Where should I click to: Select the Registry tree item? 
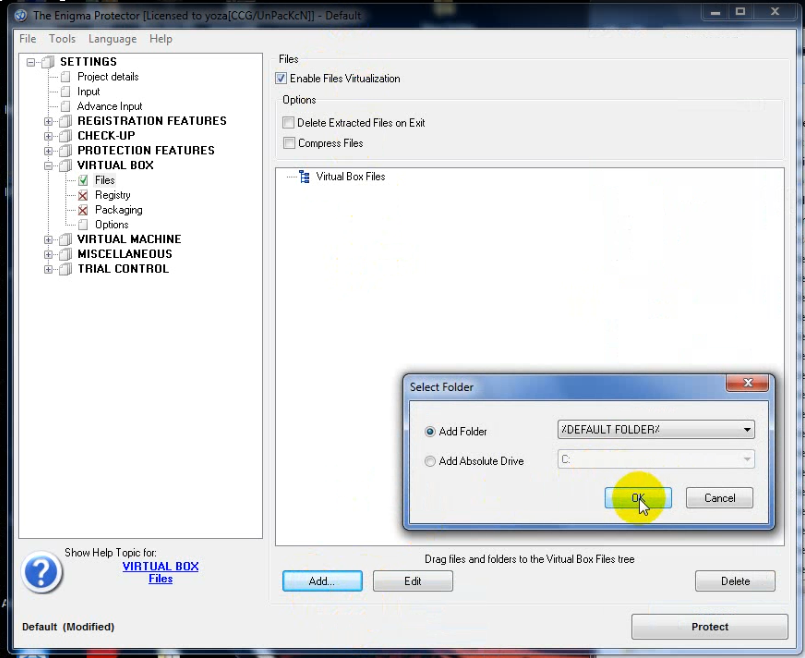click(x=112, y=195)
